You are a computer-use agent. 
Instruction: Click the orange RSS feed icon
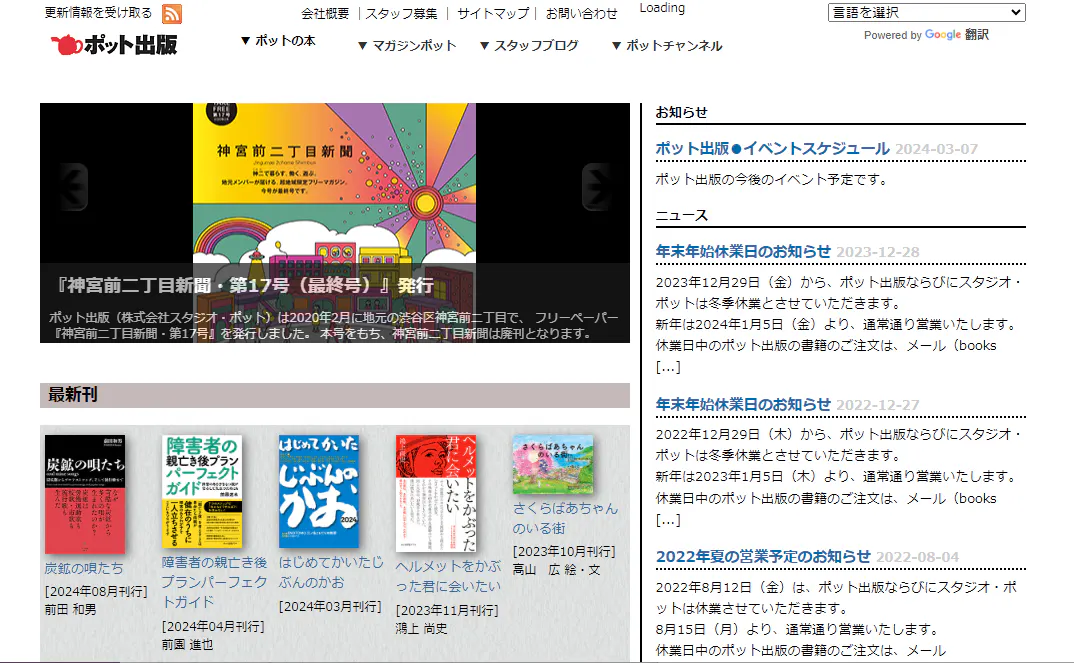(x=172, y=14)
